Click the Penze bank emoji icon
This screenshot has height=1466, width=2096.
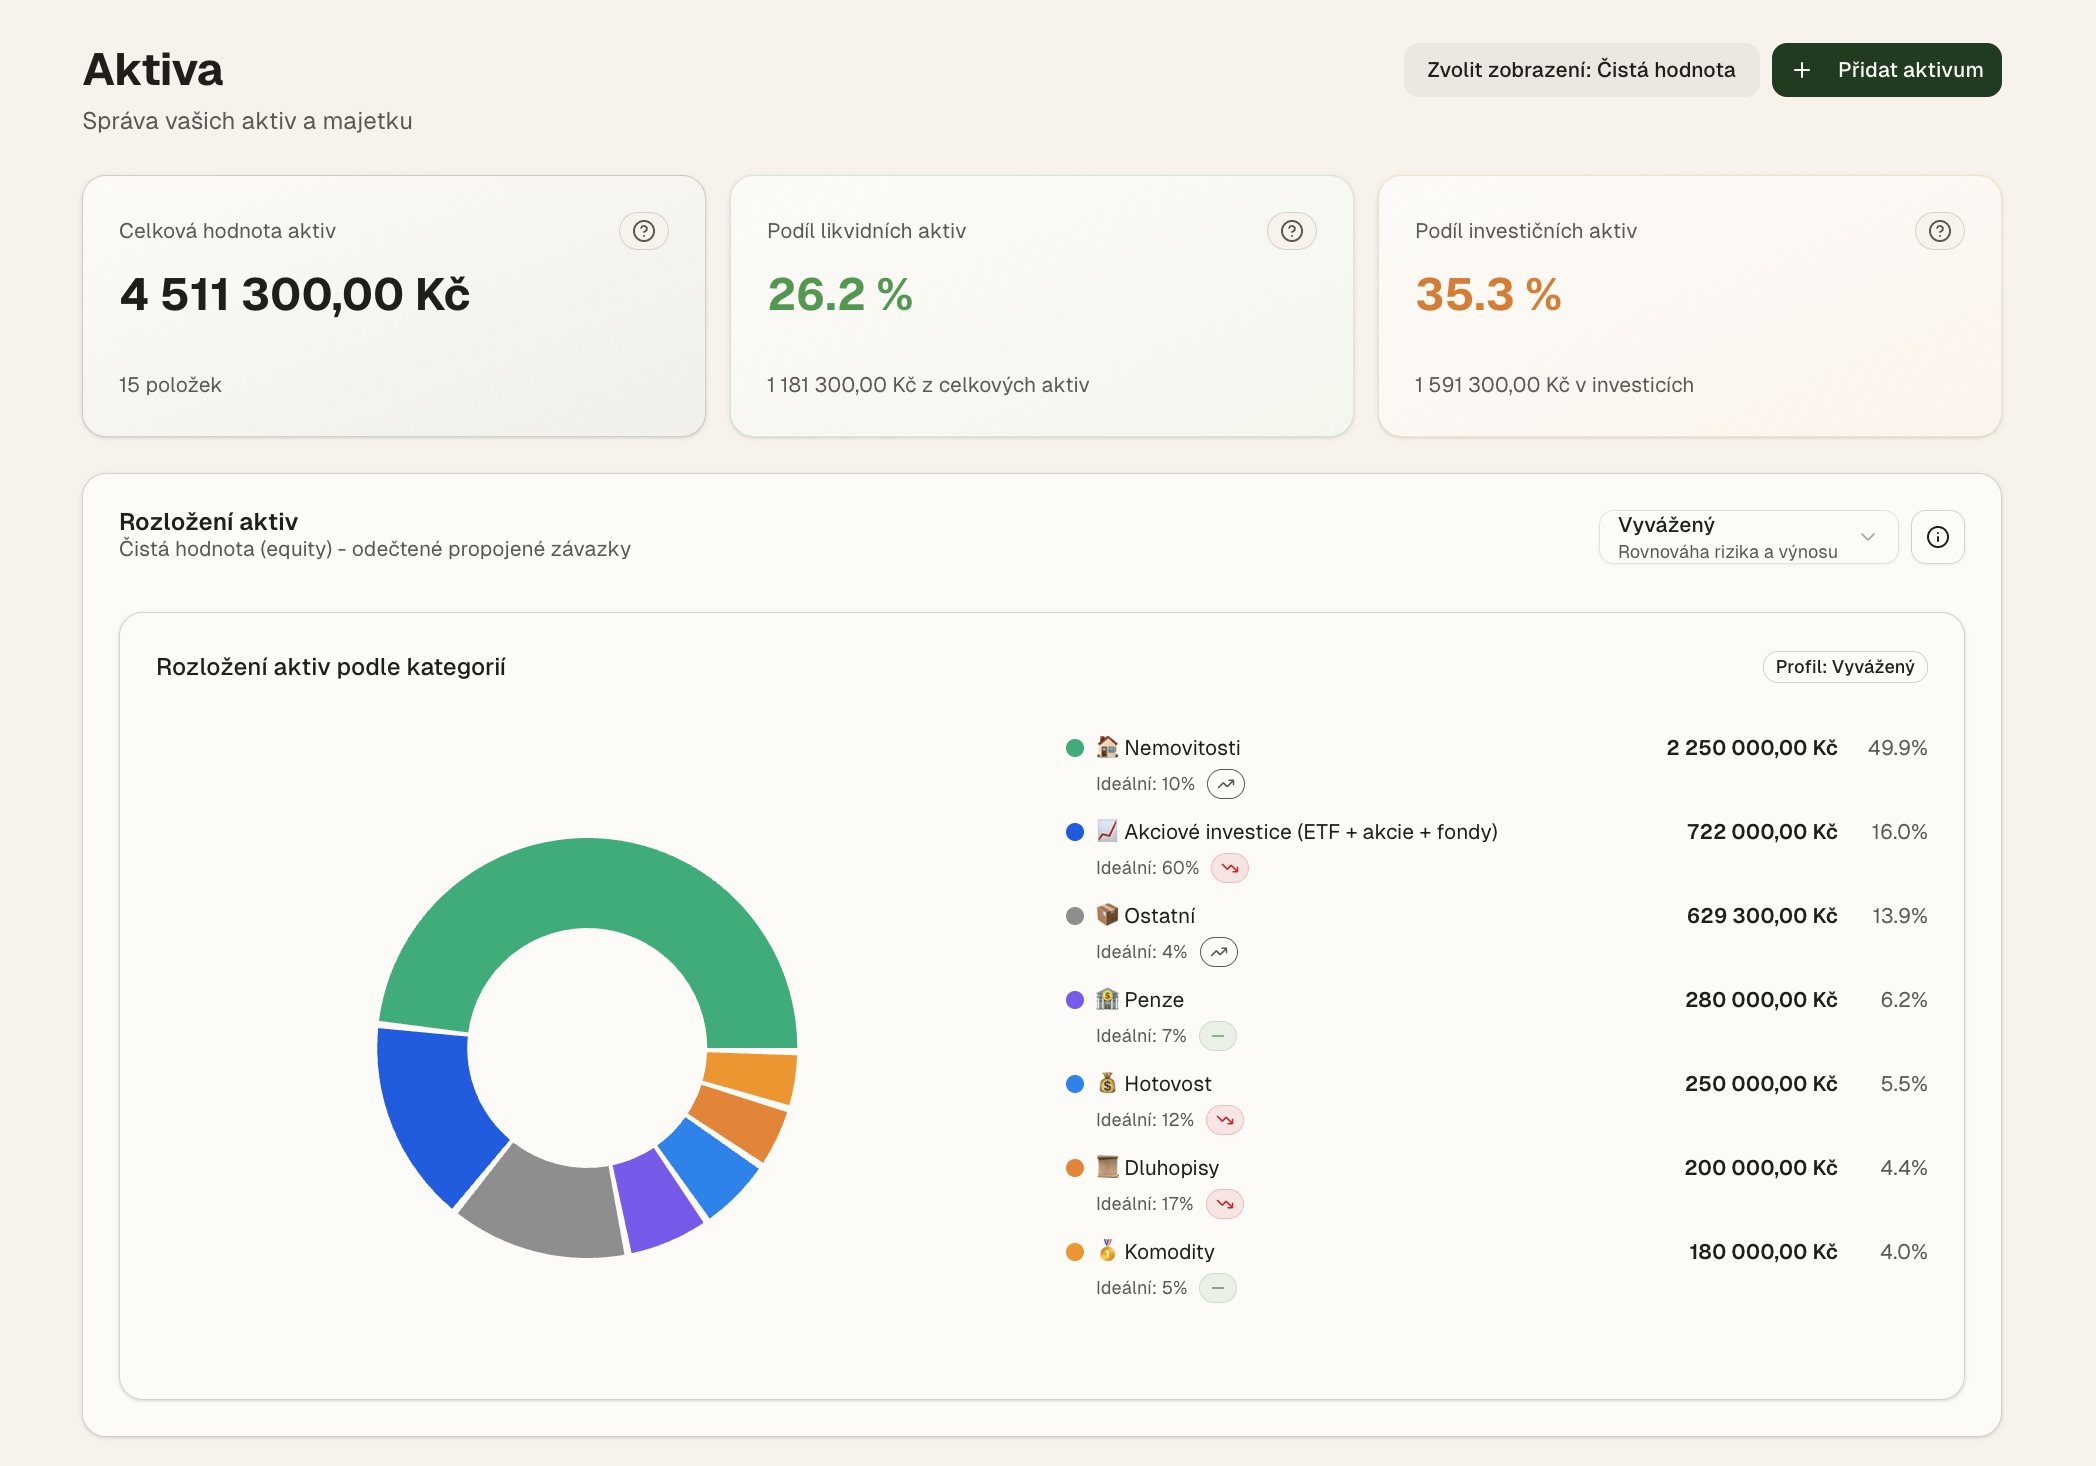[1107, 999]
